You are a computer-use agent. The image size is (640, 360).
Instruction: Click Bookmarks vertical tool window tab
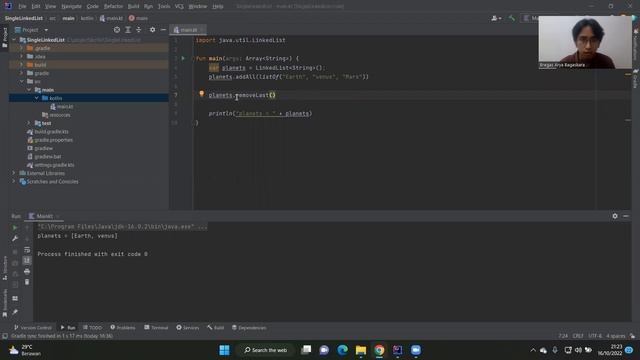point(4,303)
